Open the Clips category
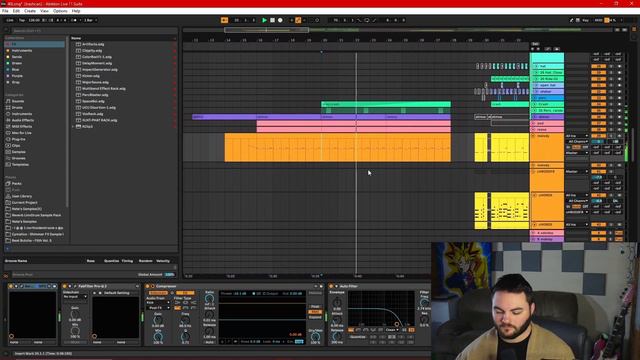 [x=16, y=146]
